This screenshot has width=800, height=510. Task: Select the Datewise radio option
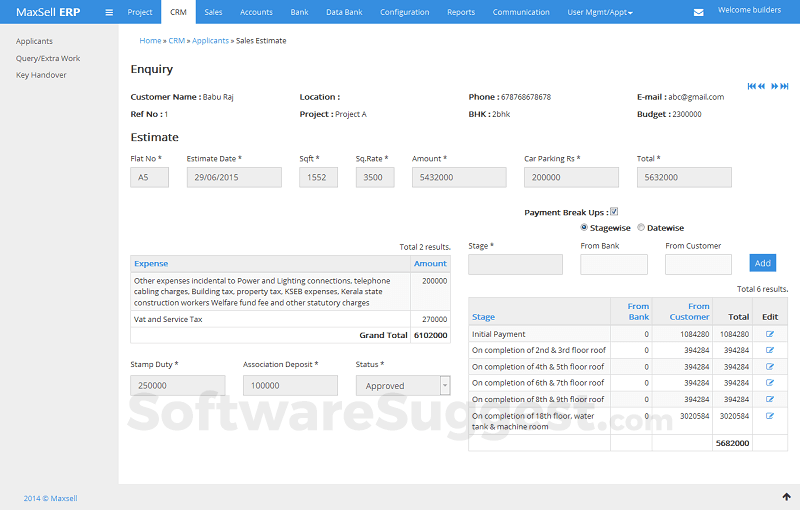click(641, 227)
